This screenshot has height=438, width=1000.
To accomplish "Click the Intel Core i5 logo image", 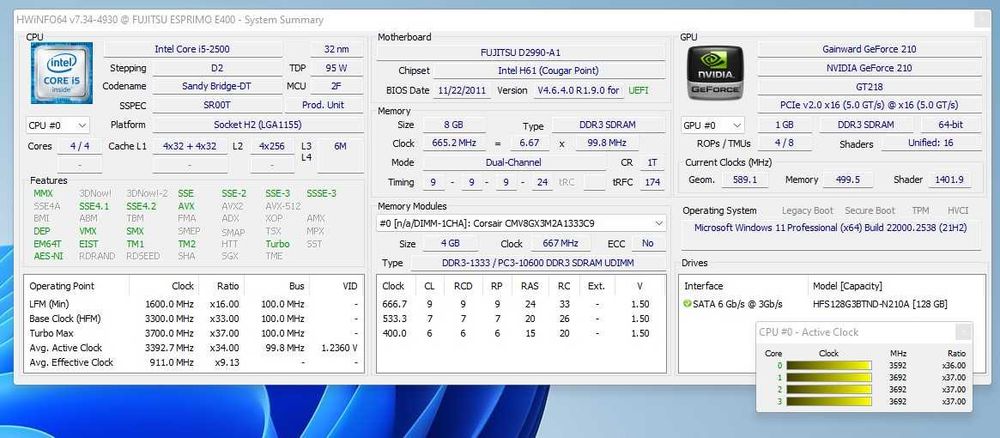I will coord(62,73).
